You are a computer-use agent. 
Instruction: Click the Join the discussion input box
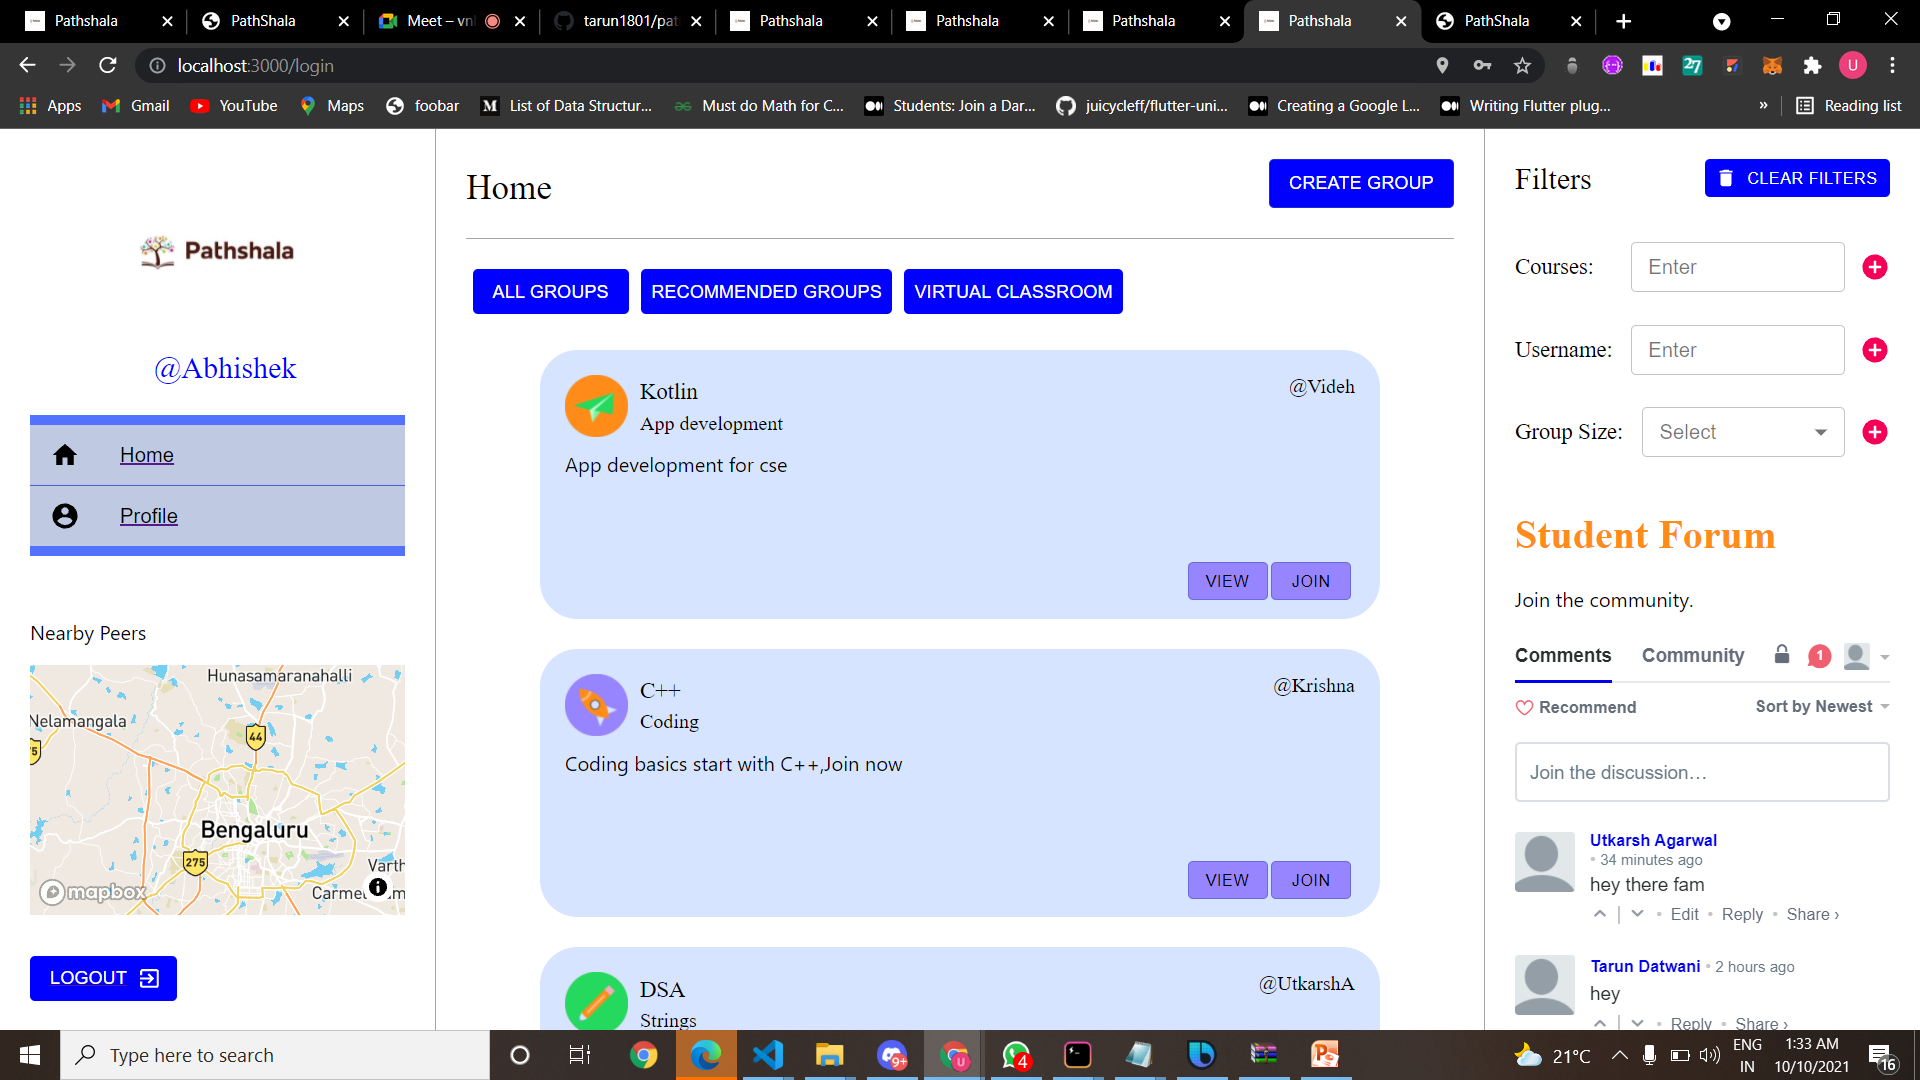coord(1701,772)
